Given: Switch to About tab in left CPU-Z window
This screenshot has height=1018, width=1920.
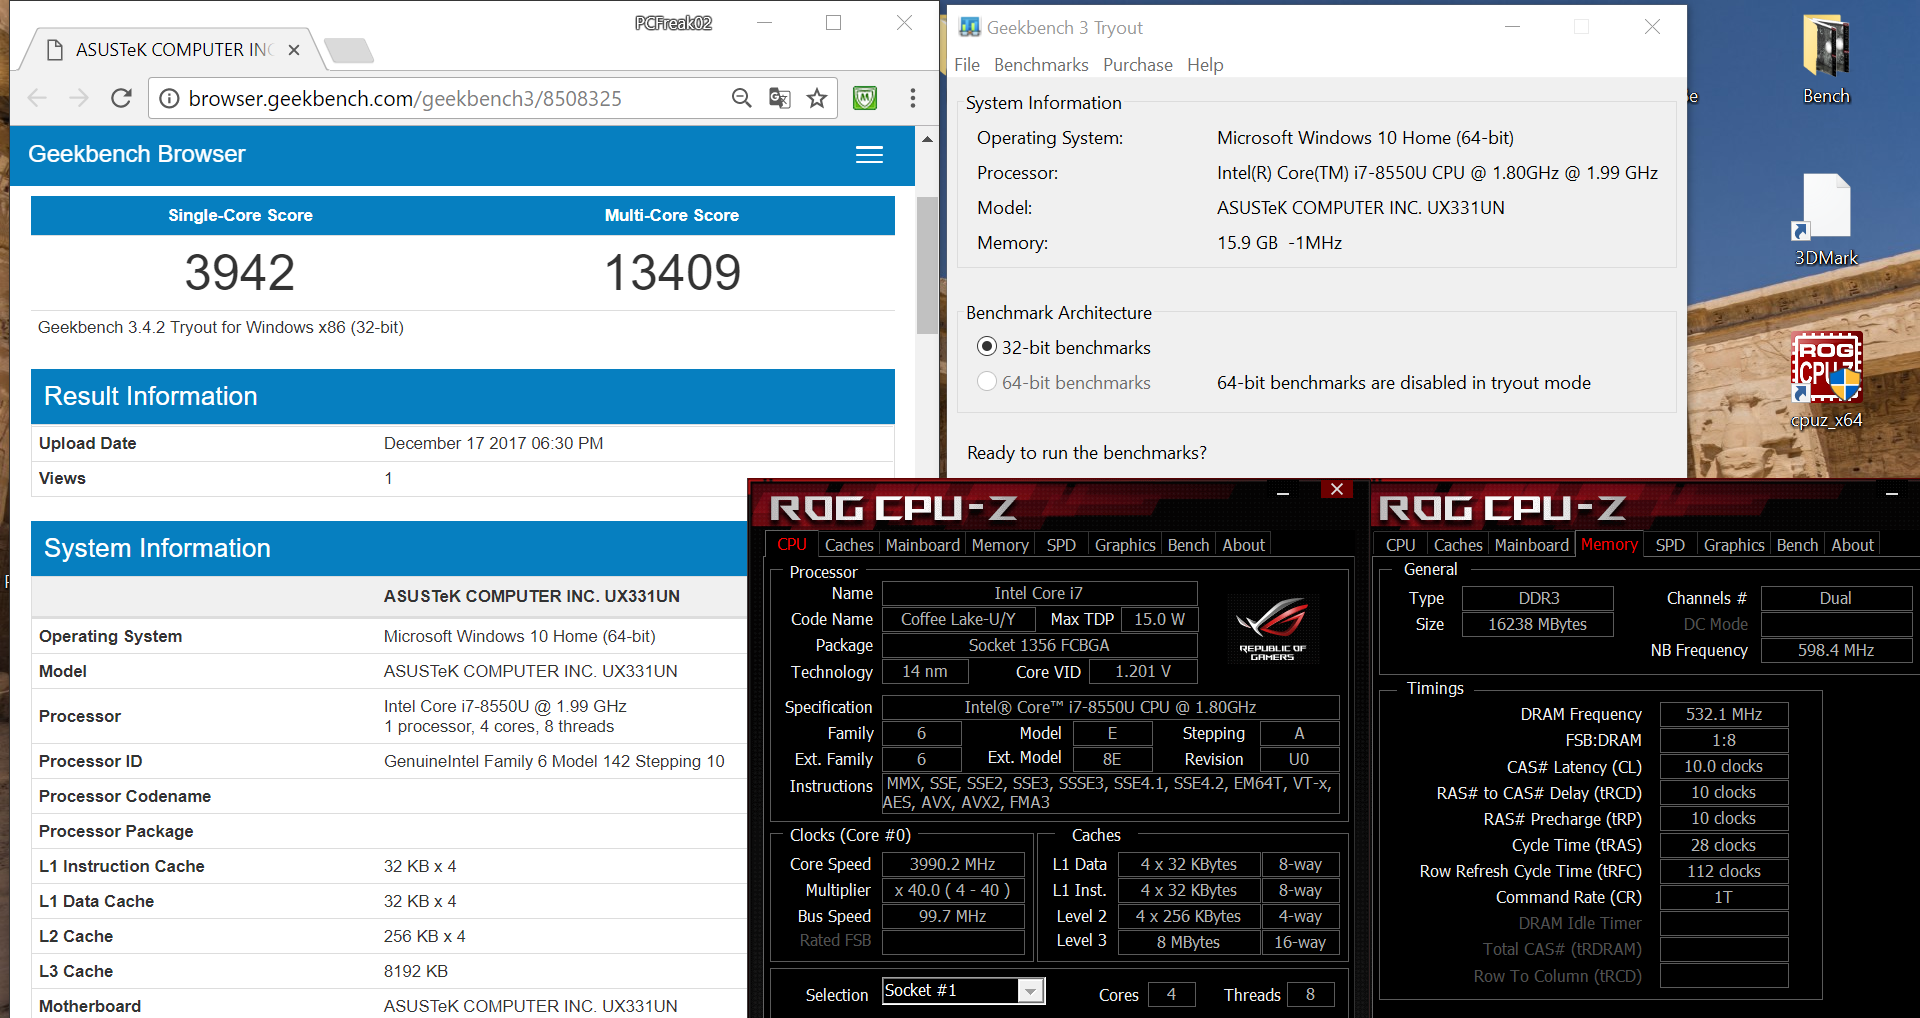Looking at the screenshot, I should tap(1243, 545).
